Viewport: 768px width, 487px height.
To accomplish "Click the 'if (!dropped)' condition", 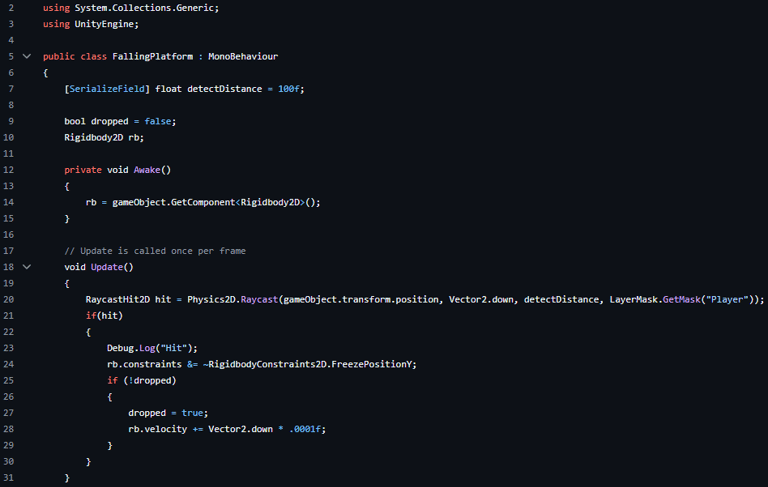I will pyautogui.click(x=142, y=380).
